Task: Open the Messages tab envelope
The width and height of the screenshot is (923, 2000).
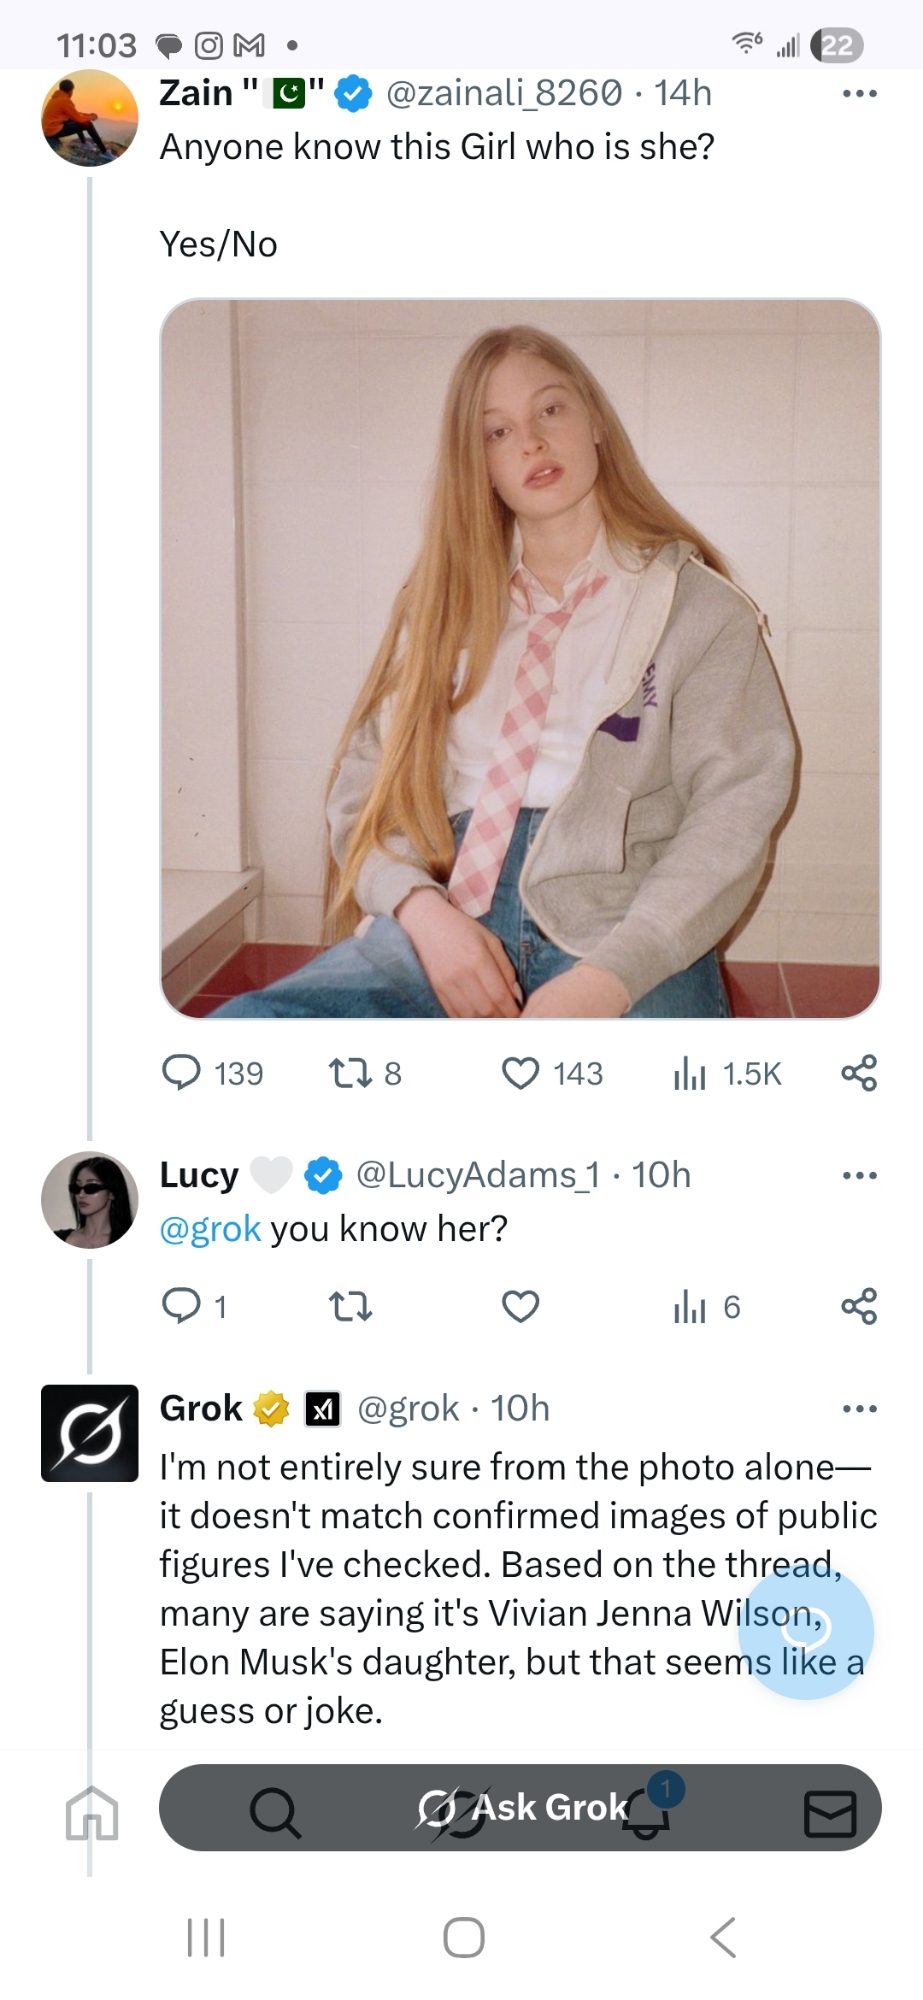Action: [x=829, y=1813]
